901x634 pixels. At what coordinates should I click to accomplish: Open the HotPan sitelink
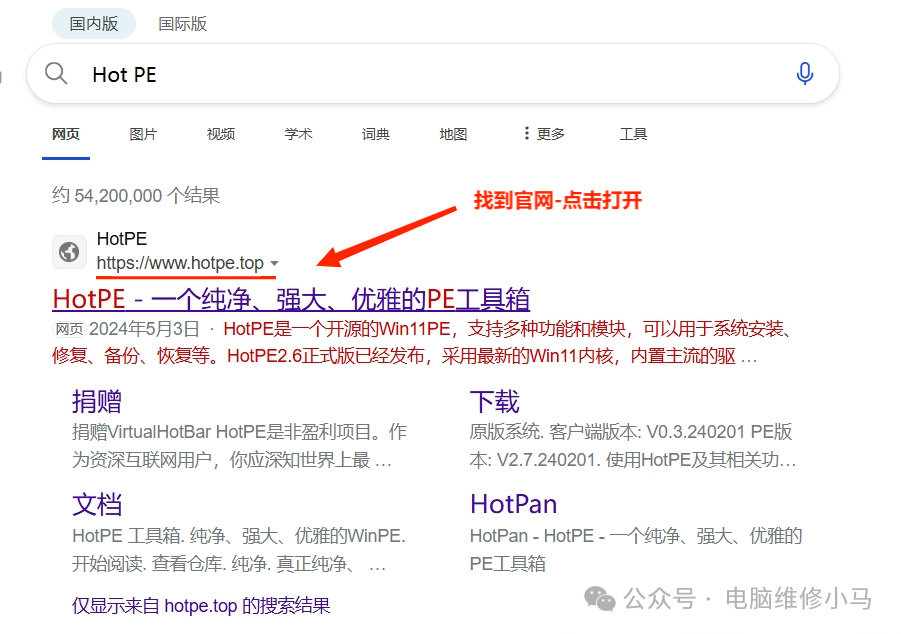pyautogui.click(x=513, y=504)
